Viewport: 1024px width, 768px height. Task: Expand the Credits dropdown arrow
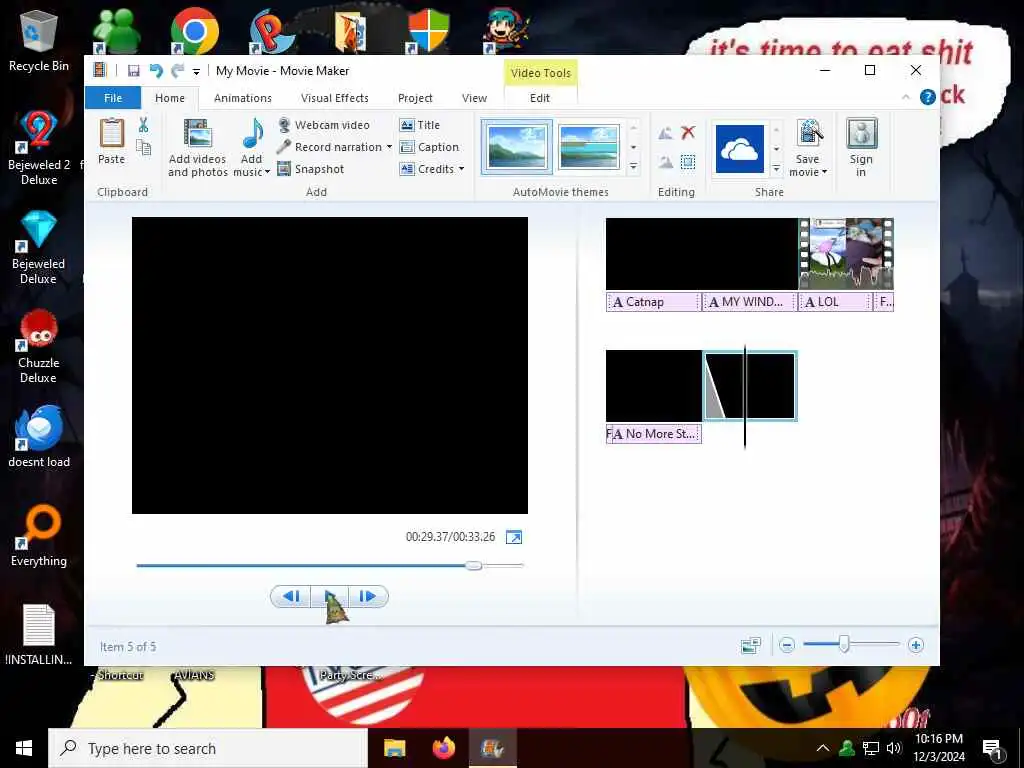pyautogui.click(x=461, y=169)
